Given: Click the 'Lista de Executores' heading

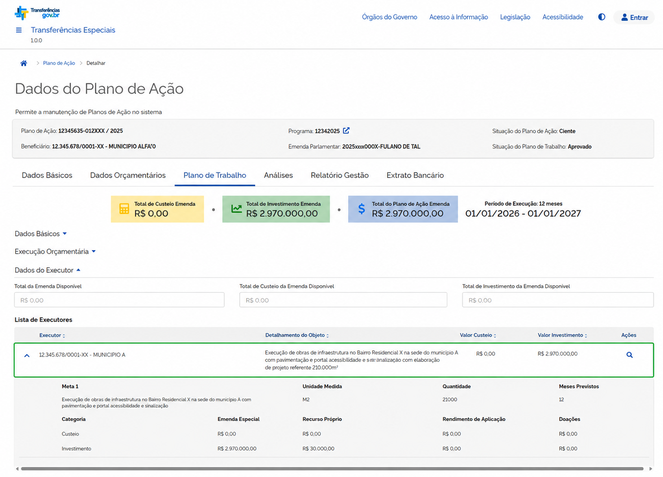Looking at the screenshot, I should click(43, 319).
